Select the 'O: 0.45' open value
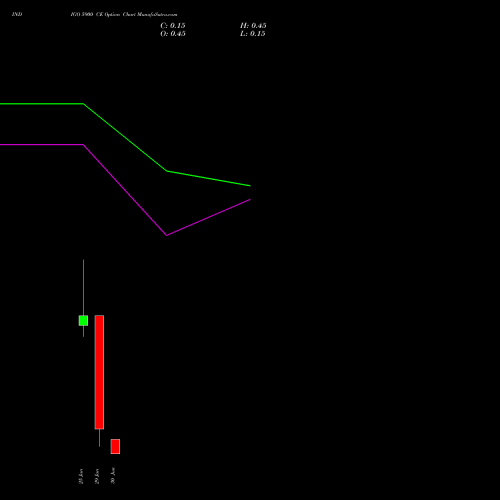 pyautogui.click(x=173, y=34)
